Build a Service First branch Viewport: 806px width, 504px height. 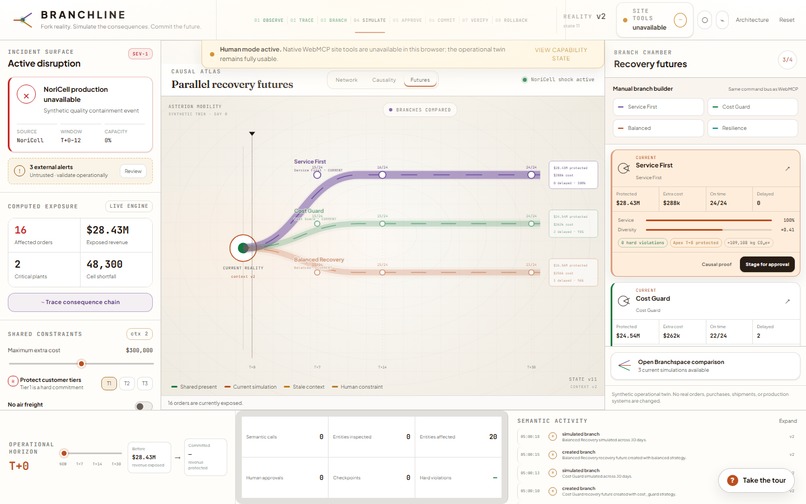pos(658,107)
